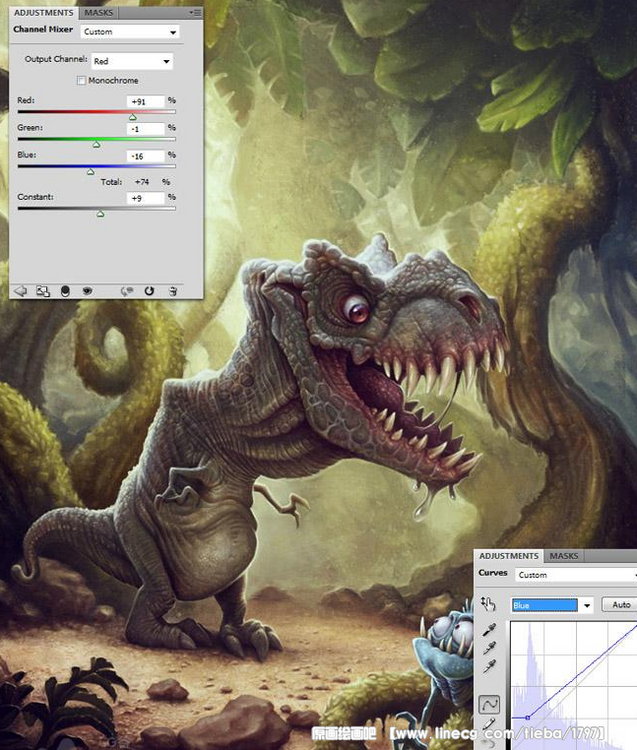
Task: Delete this adjustment layer trash icon
Action: point(173,291)
